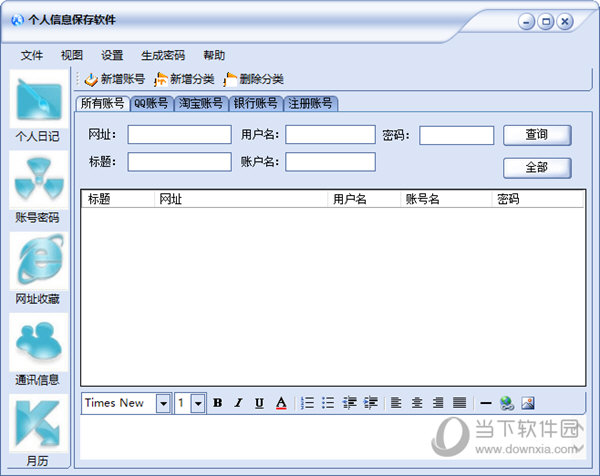The width and height of the screenshot is (600, 476).
Task: Open the 网址收藏 browser sidebar icon
Action: (39, 261)
